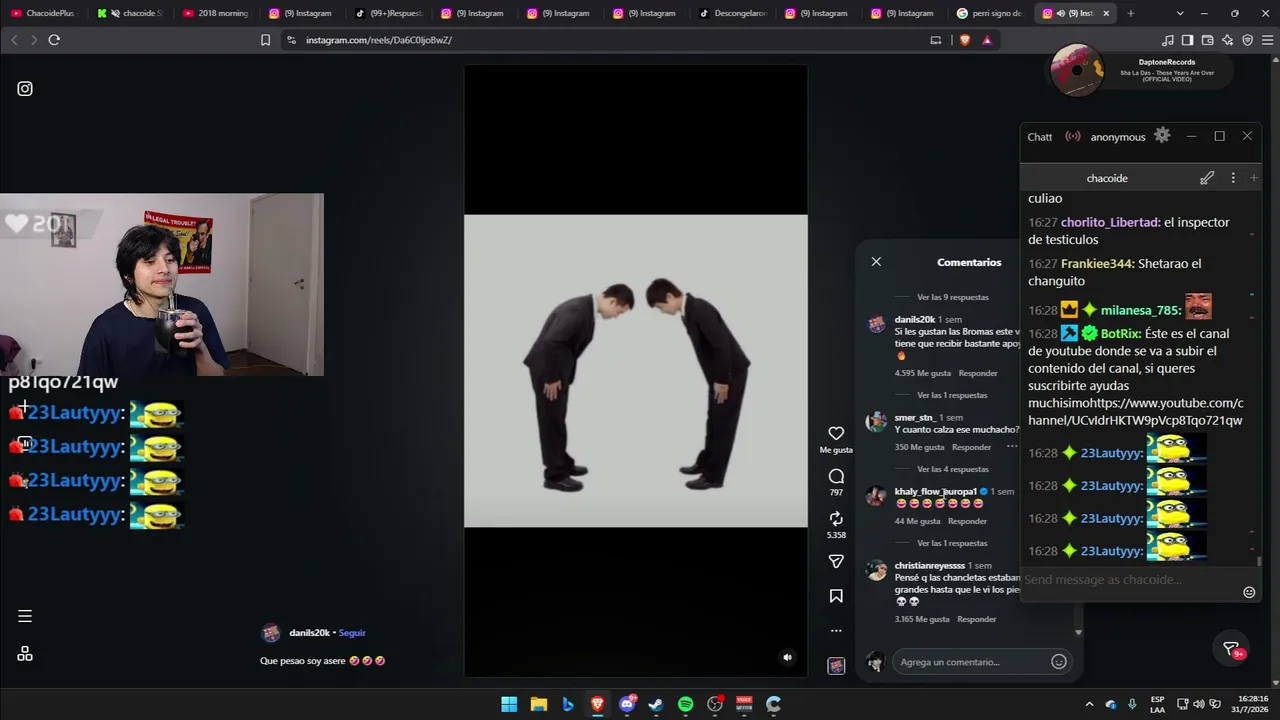Reply to the christianreyessss comment

point(977,619)
